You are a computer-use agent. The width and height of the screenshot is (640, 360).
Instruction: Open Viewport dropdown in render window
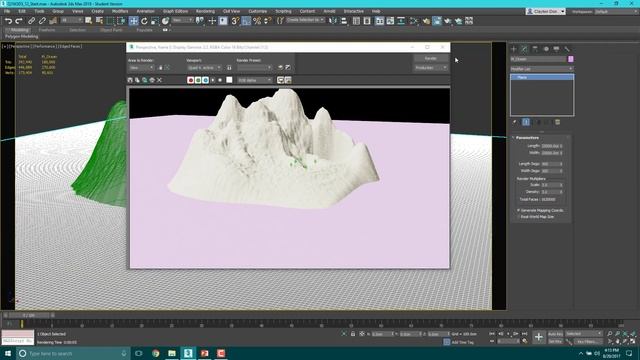(204, 68)
